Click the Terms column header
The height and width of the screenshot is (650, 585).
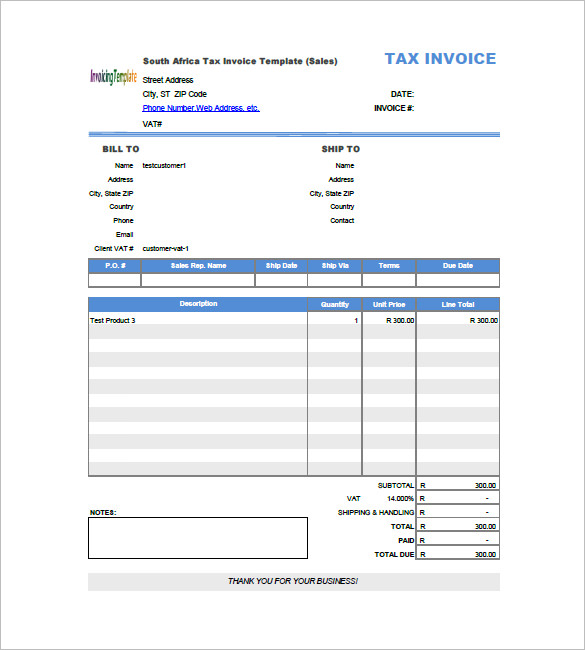coord(389,266)
